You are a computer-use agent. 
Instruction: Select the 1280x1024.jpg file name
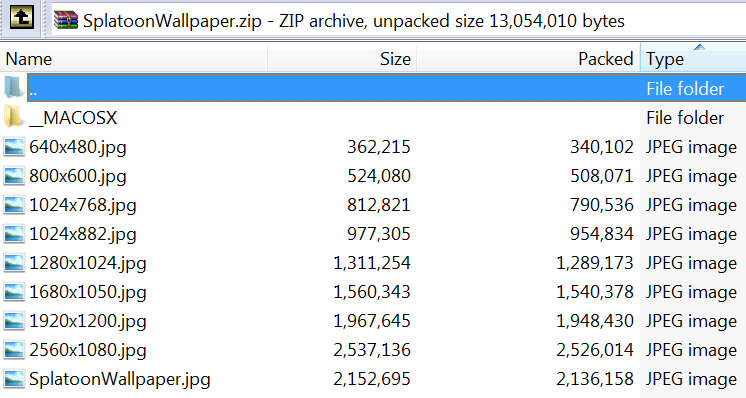[x=88, y=263]
